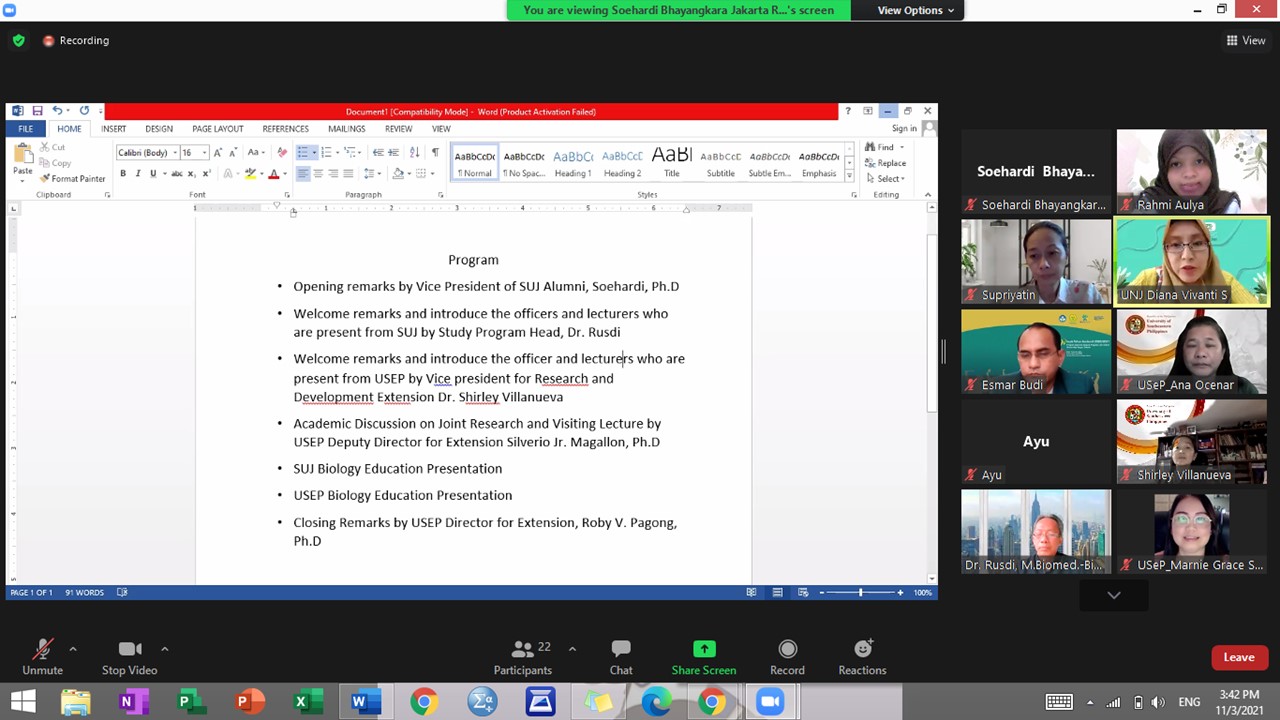
Task: Open the Change Case Aa dropdown
Action: click(255, 153)
